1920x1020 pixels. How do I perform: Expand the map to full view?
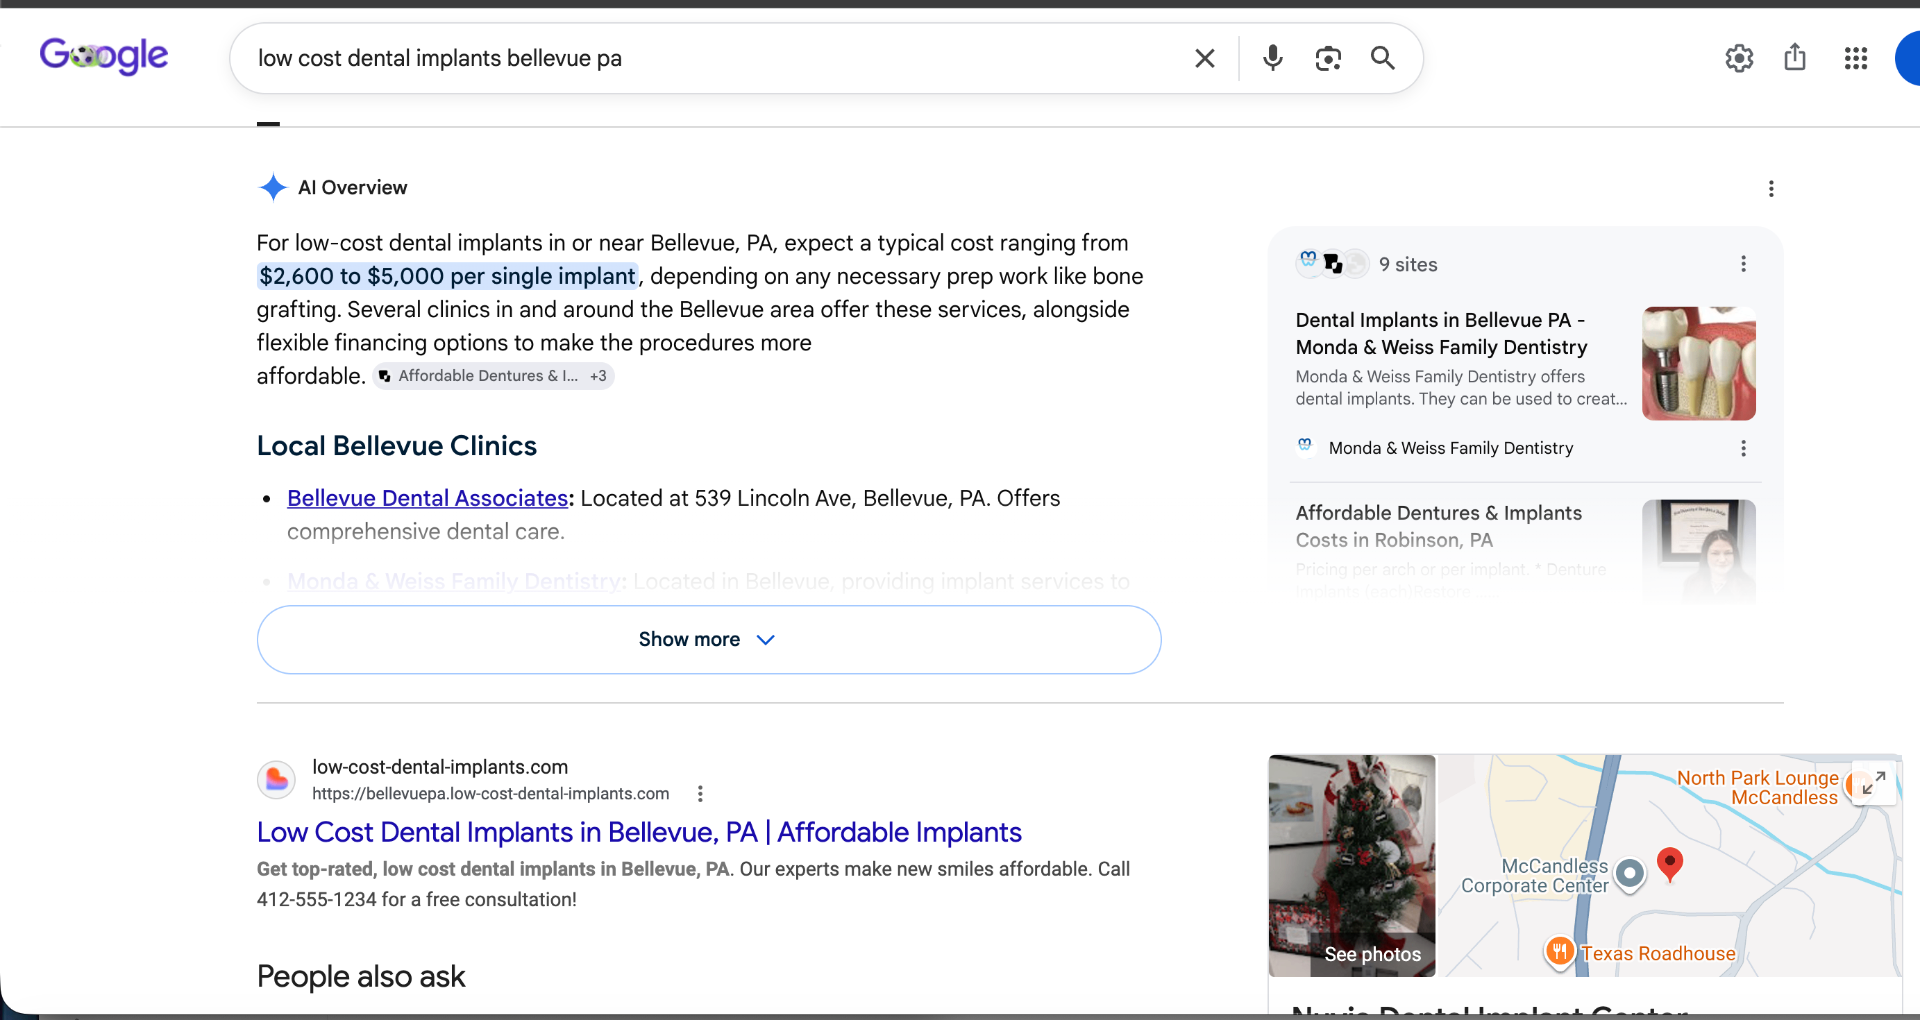(1874, 783)
